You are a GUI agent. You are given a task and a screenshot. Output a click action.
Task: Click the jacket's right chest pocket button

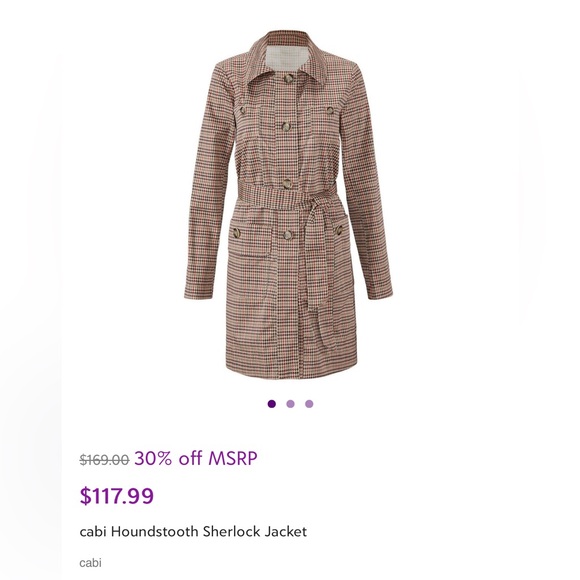(329, 110)
